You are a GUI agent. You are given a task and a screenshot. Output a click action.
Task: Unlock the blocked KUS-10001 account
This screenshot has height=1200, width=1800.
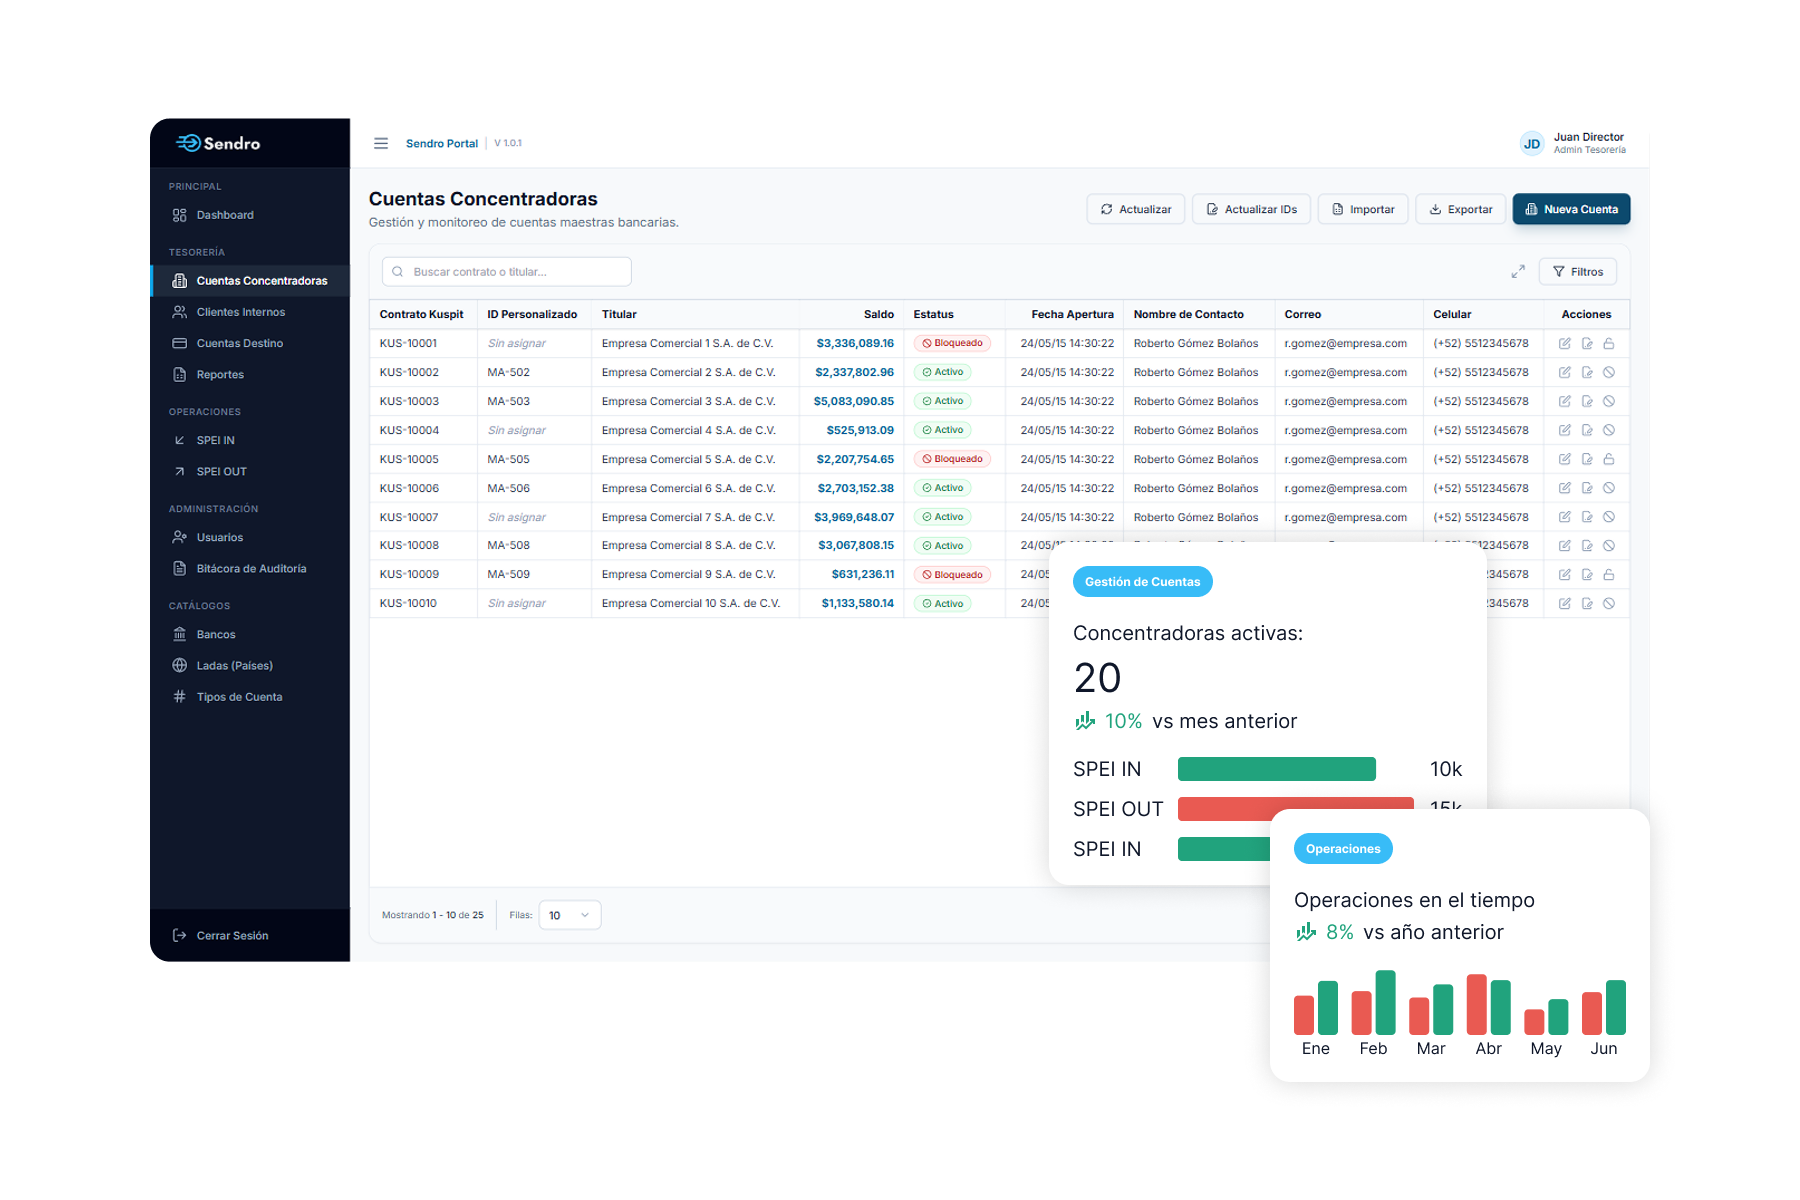click(1609, 343)
